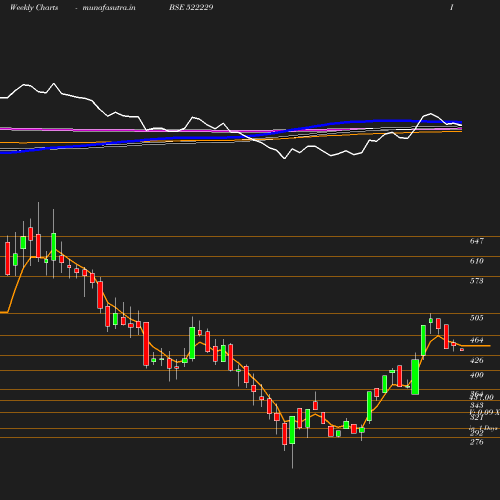Click the 343 price level label
The image size is (500, 500).
[x=476, y=405]
